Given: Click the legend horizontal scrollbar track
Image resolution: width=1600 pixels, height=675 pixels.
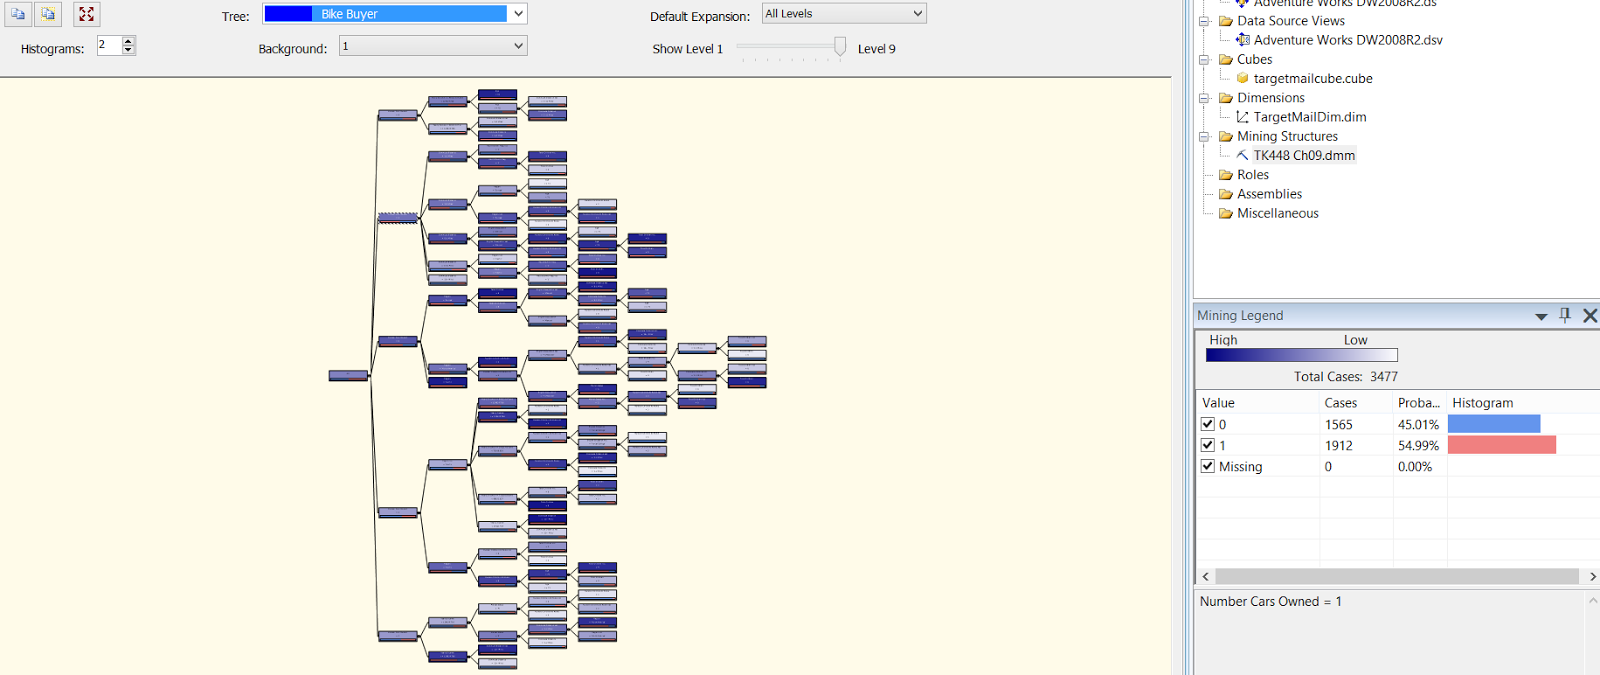Looking at the screenshot, I should tap(1397, 576).
